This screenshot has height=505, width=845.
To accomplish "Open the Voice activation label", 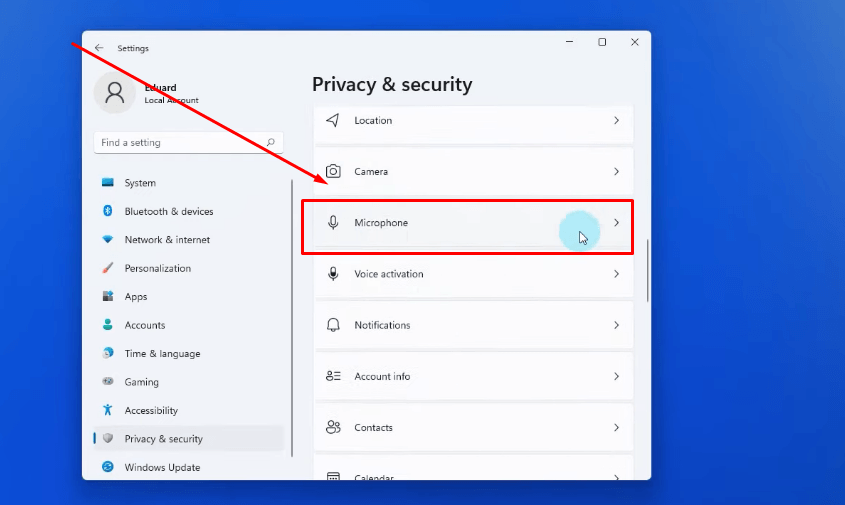I will (x=389, y=274).
